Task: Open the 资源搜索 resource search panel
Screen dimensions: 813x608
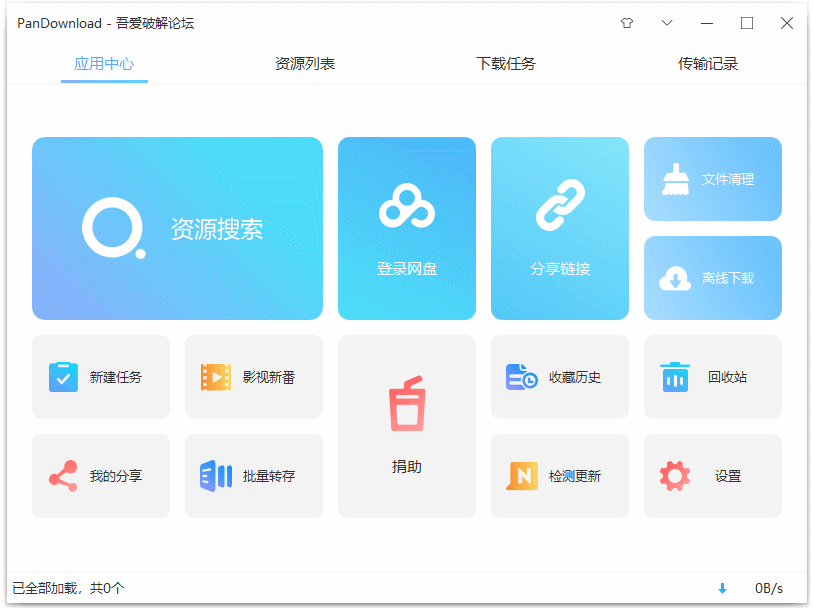Action: [177, 228]
